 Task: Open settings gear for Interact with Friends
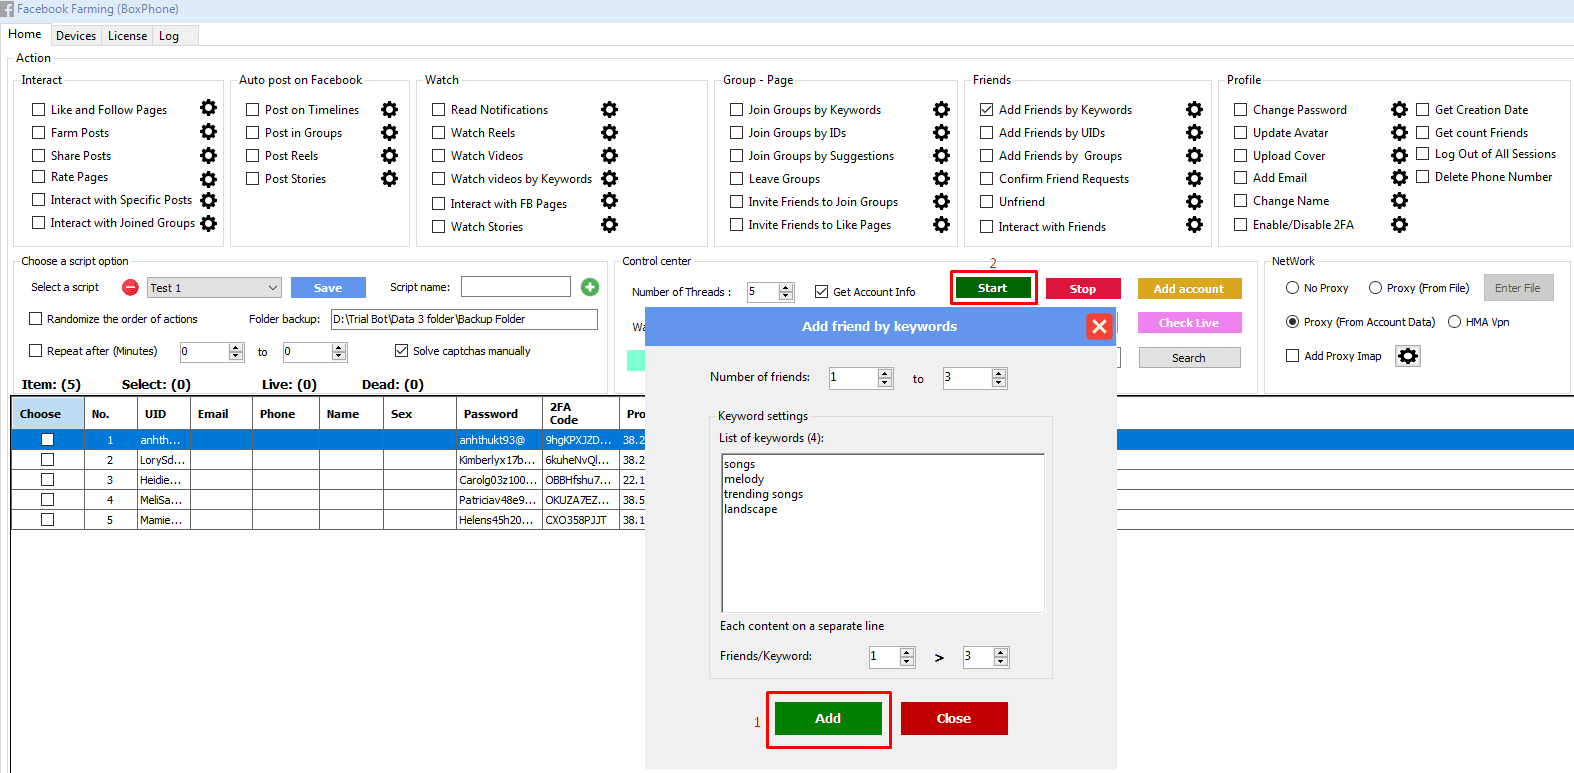[x=1194, y=224]
